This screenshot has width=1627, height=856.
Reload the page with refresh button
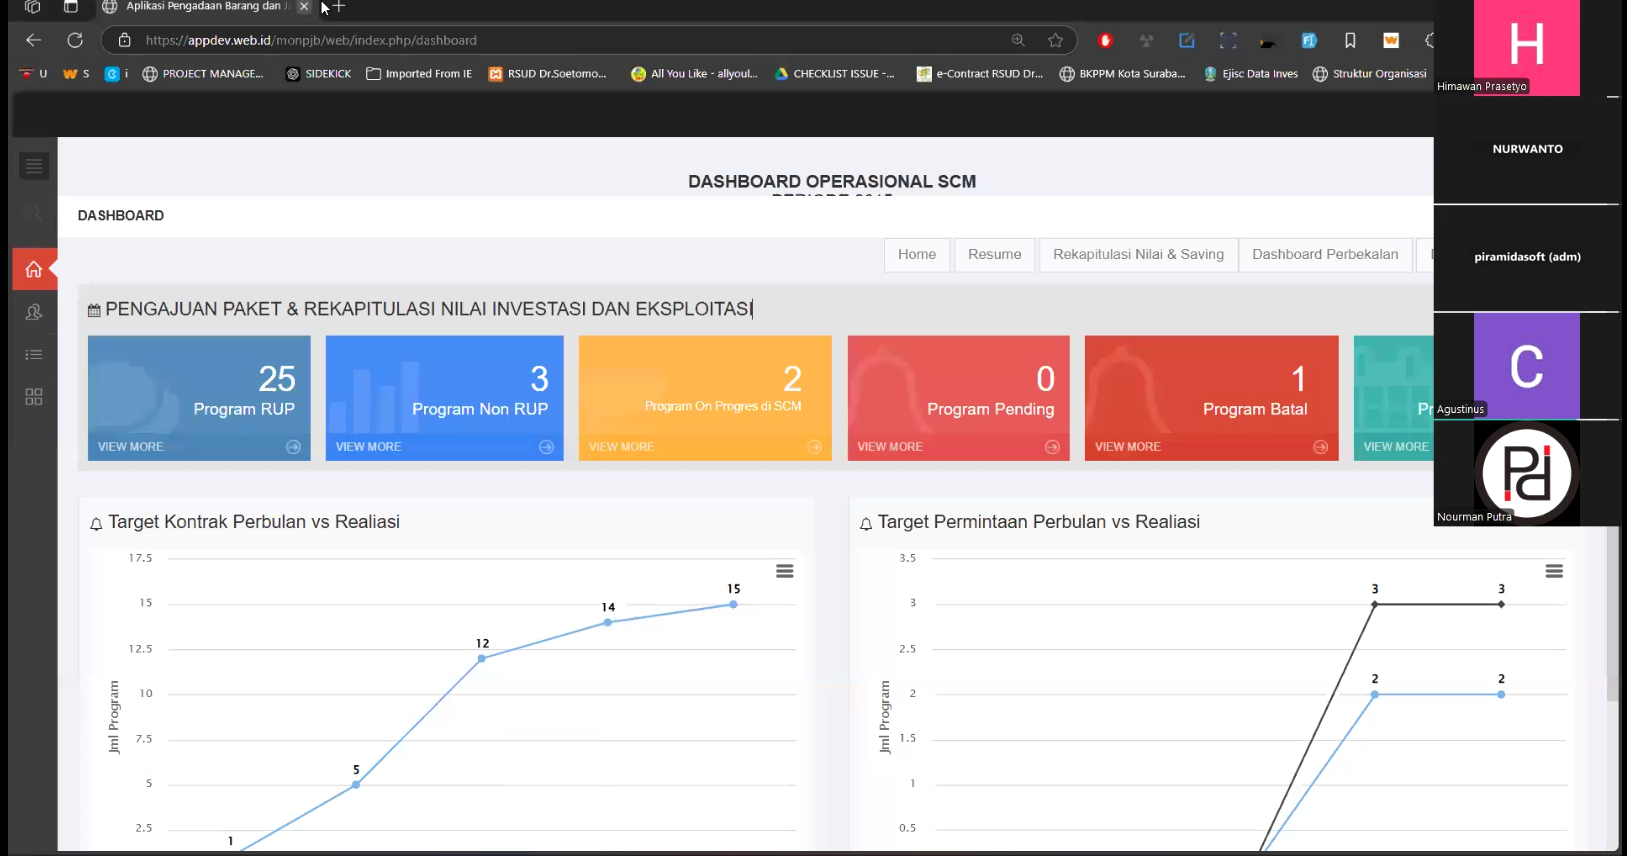tap(75, 40)
